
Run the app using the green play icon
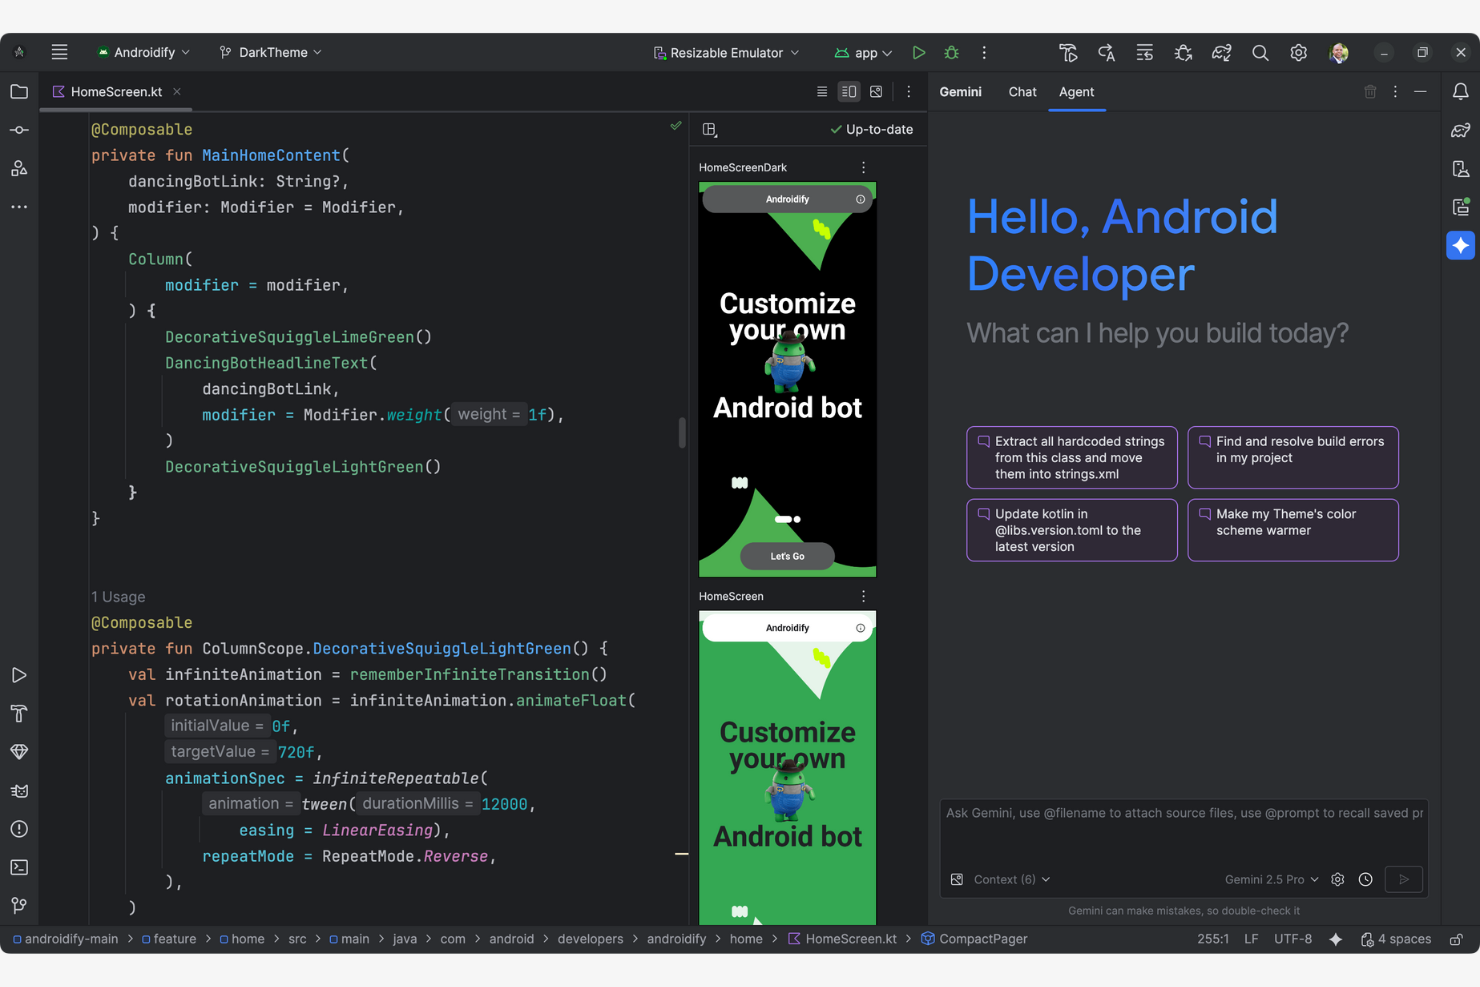tap(919, 52)
